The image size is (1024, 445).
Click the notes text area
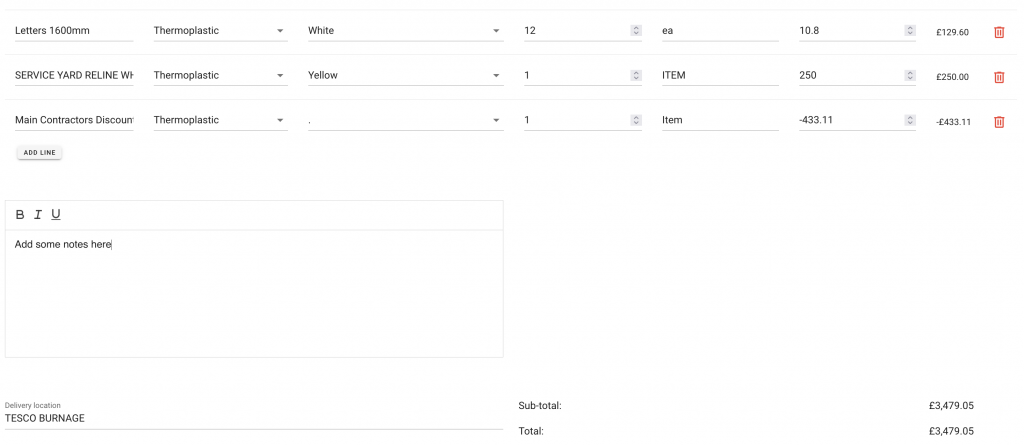[254, 295]
